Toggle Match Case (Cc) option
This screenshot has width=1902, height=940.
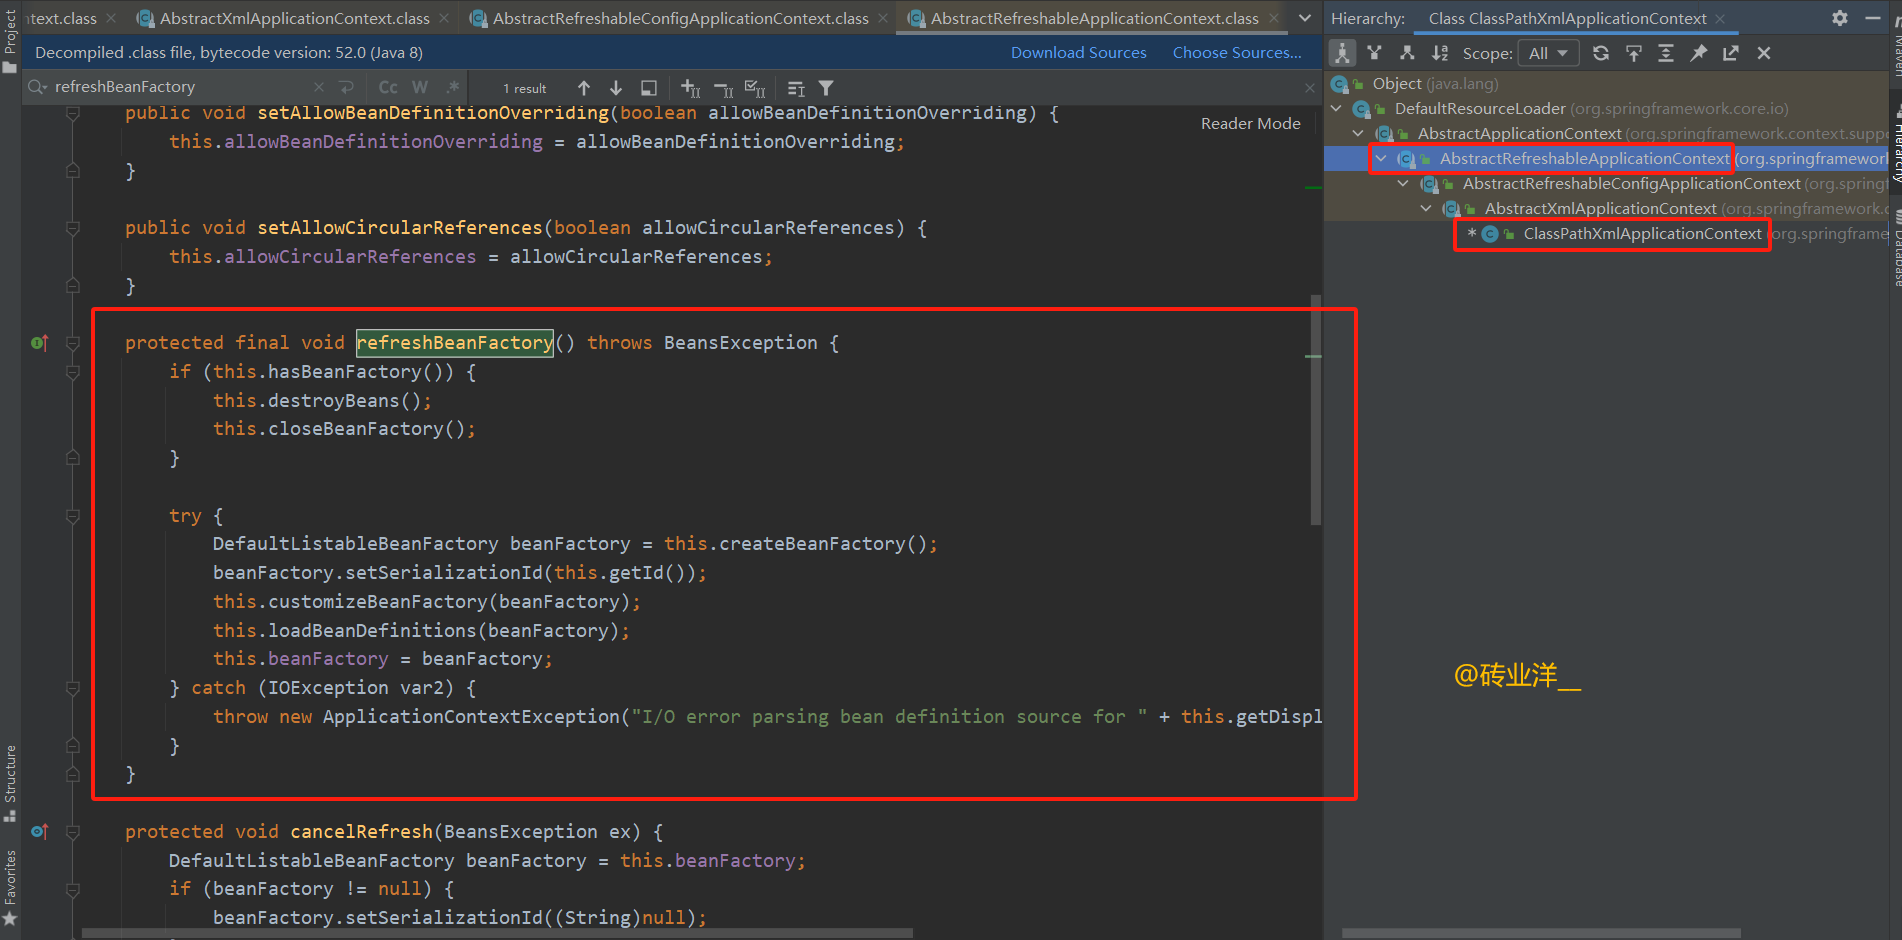(x=388, y=87)
